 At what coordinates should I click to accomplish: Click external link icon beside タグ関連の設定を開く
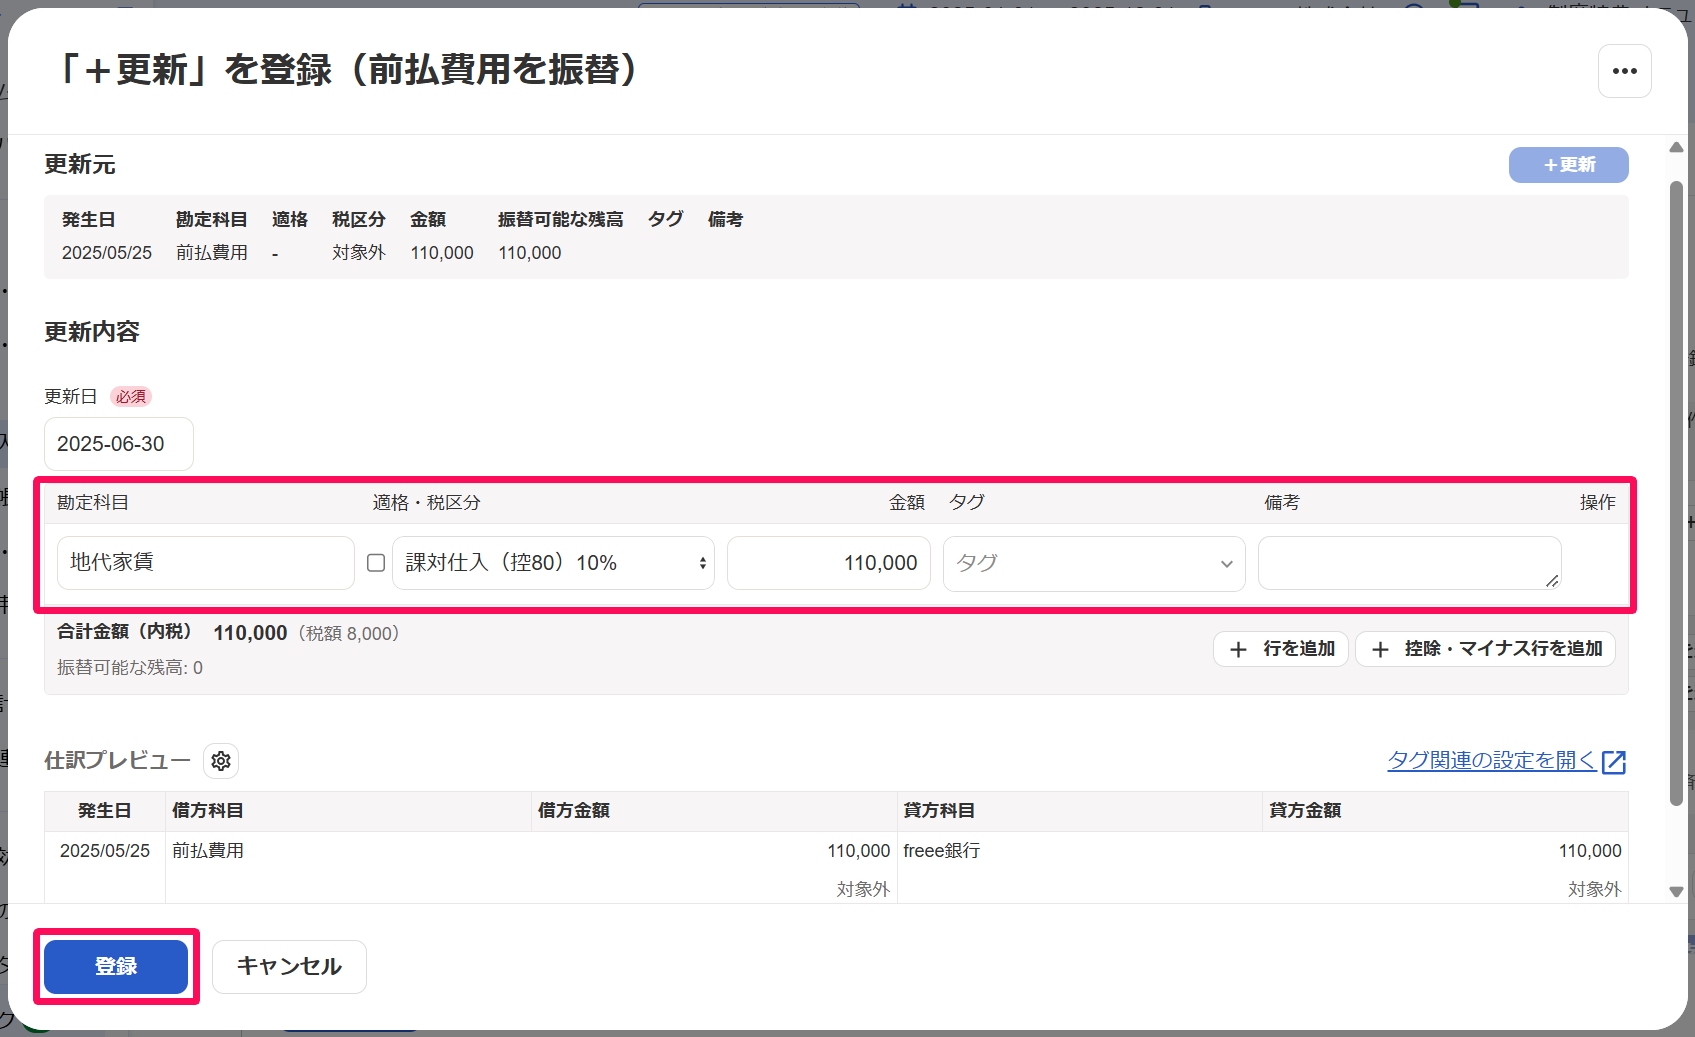(x=1614, y=762)
